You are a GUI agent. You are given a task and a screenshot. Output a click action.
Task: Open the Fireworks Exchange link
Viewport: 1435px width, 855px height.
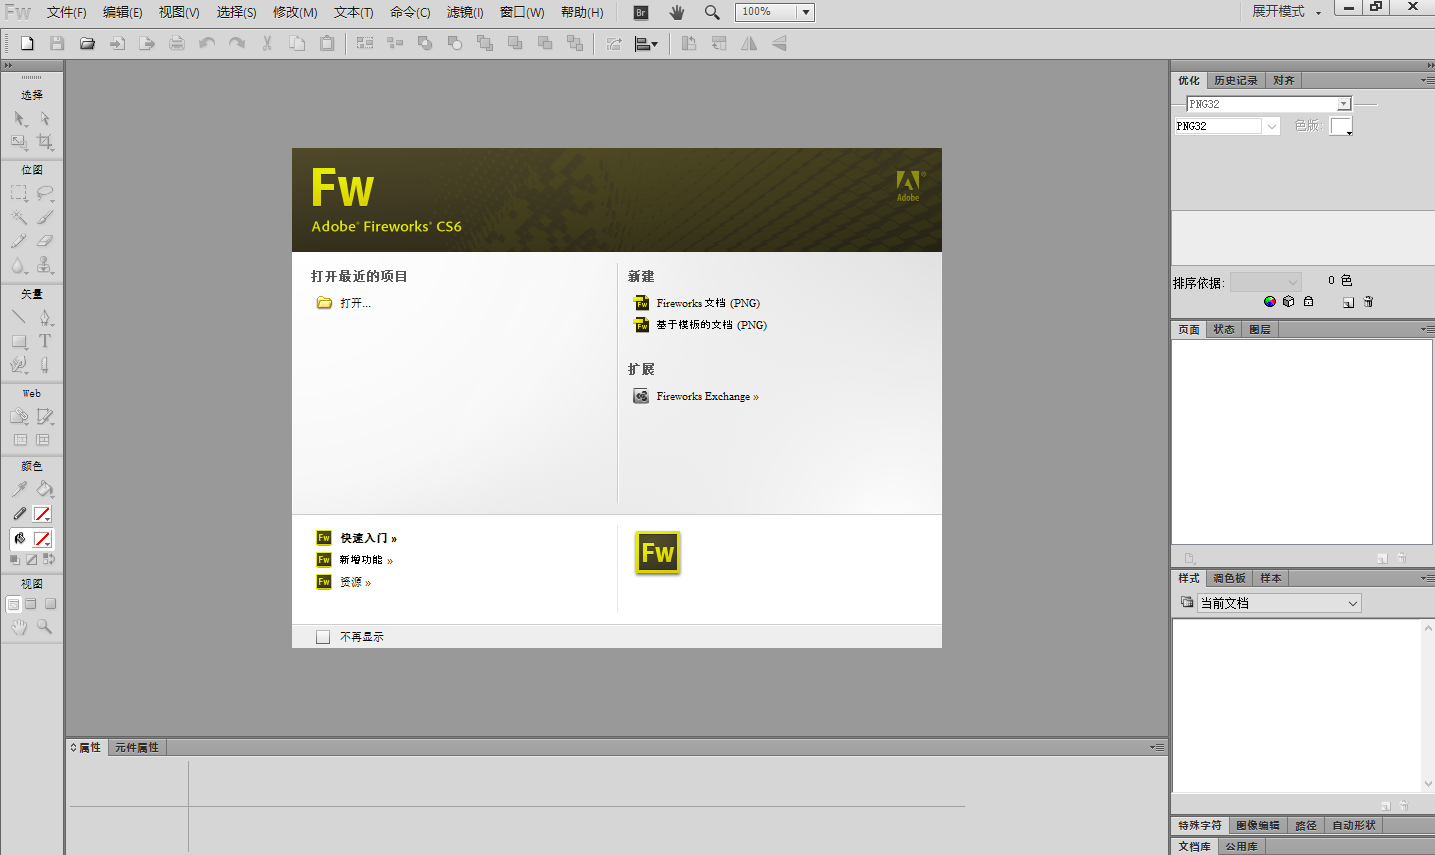[707, 397]
